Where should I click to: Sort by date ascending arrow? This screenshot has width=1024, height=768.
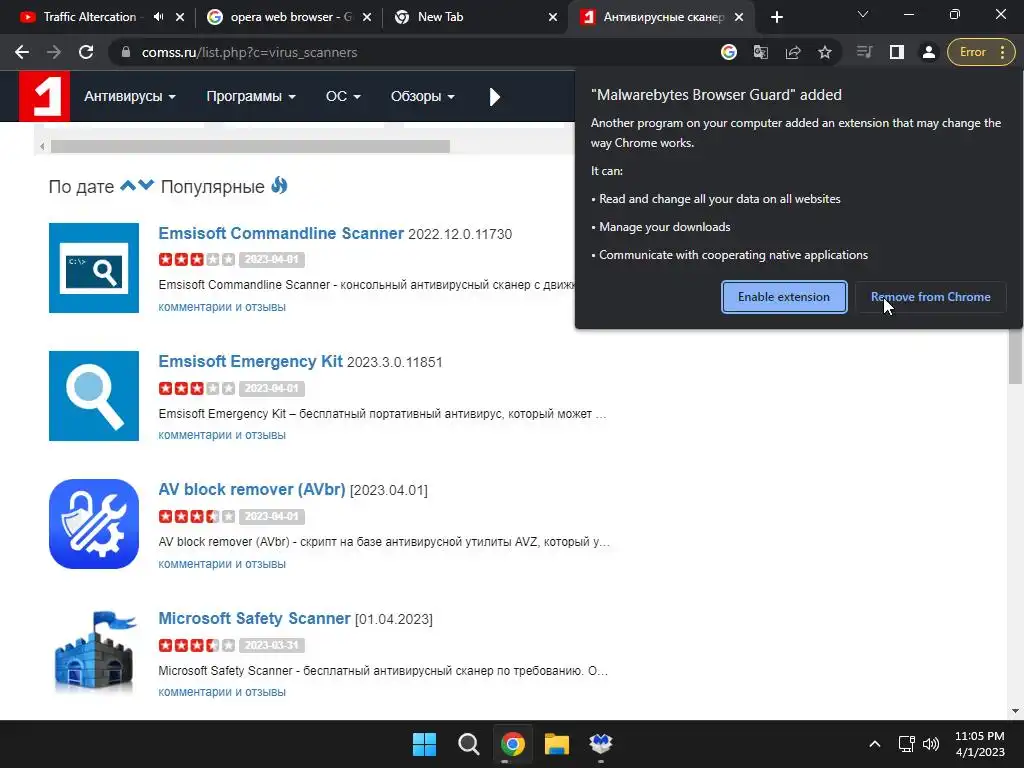(x=128, y=185)
